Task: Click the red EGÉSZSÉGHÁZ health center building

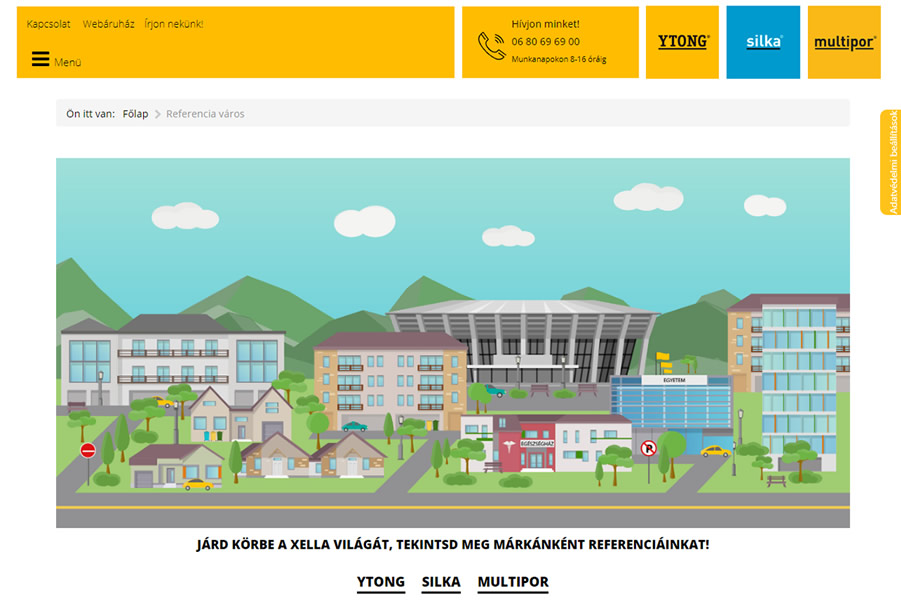Action: 525,444
